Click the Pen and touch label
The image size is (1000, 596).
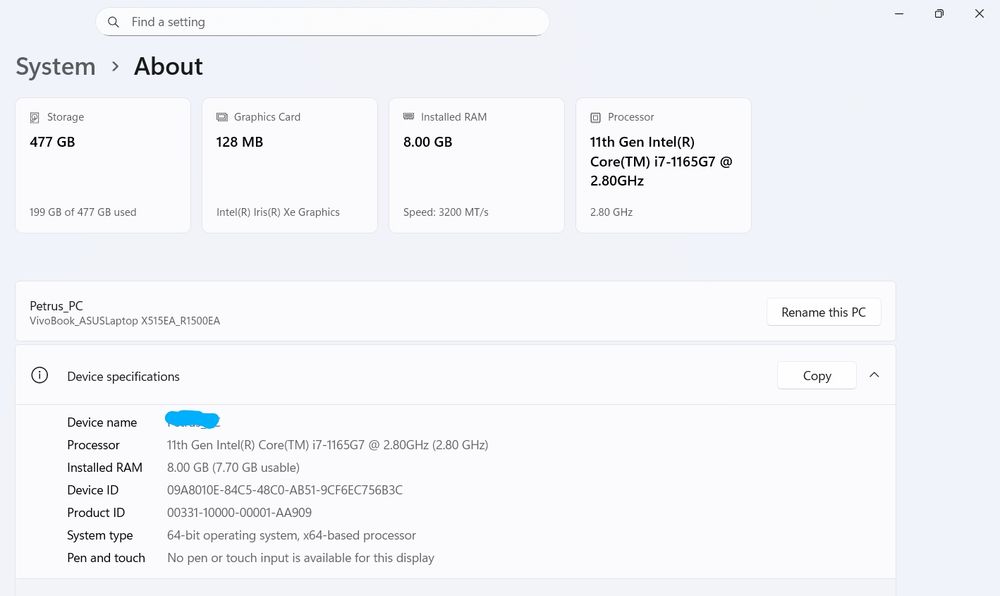[106, 558]
